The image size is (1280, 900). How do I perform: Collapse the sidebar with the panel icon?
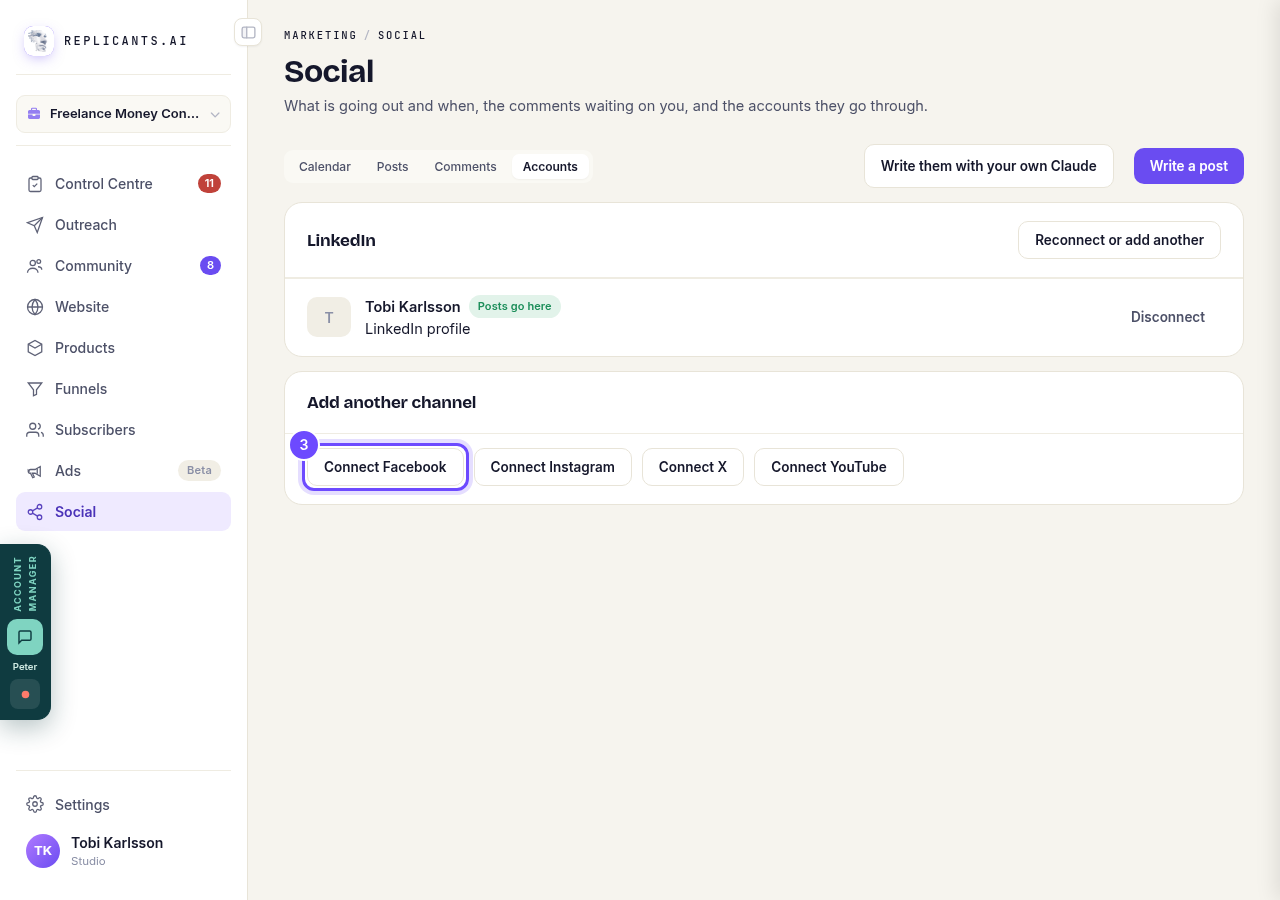pyautogui.click(x=248, y=32)
